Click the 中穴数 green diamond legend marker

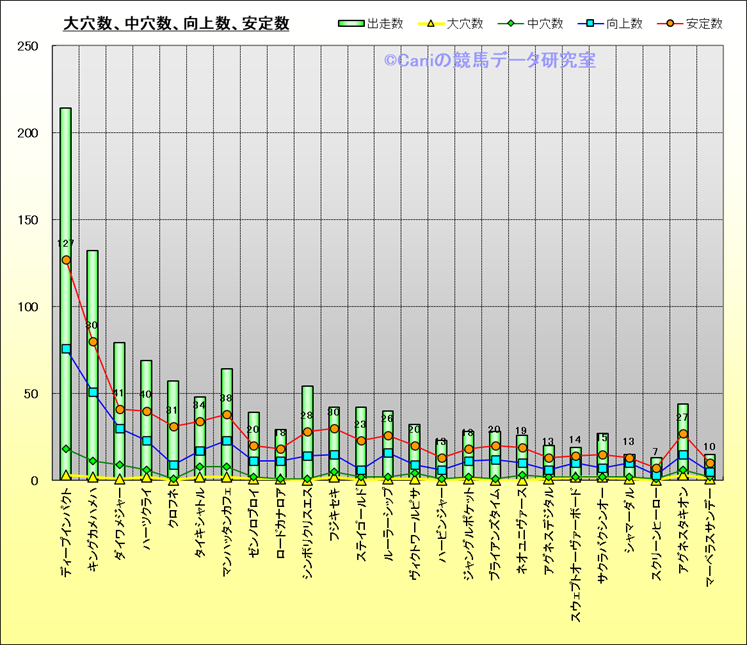[x=511, y=23]
